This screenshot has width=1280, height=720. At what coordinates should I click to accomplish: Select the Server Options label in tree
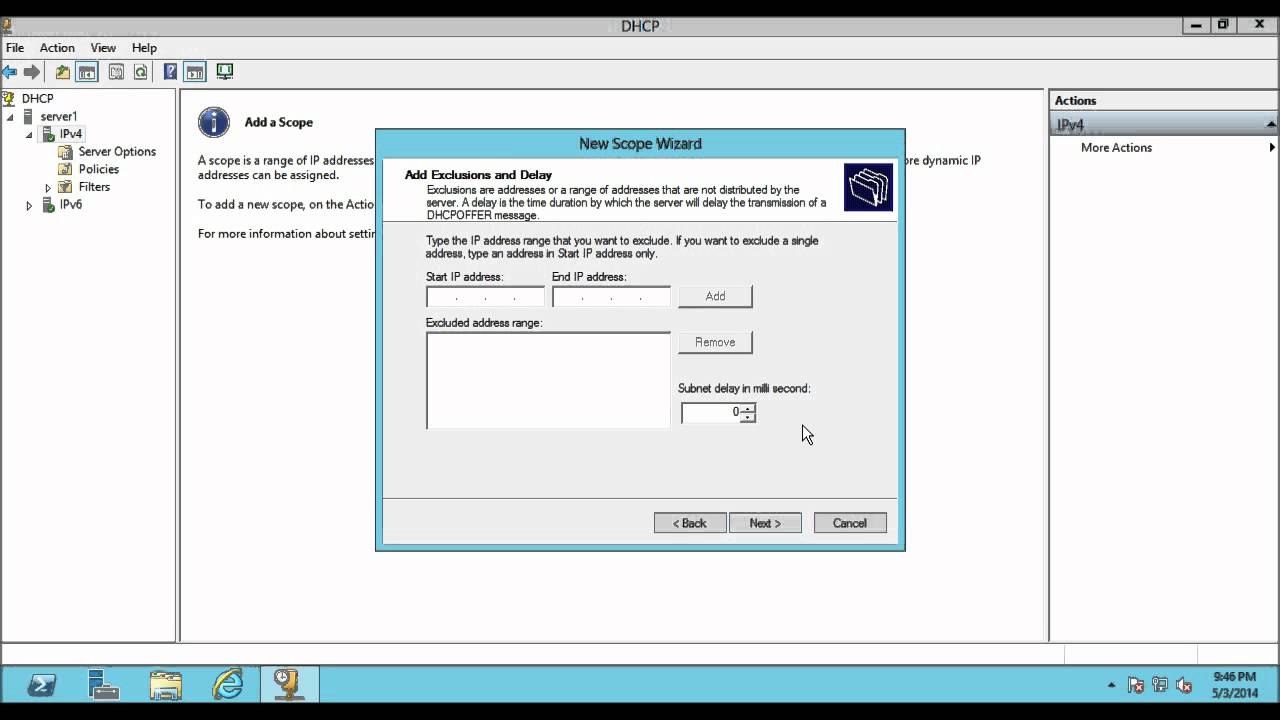point(117,152)
